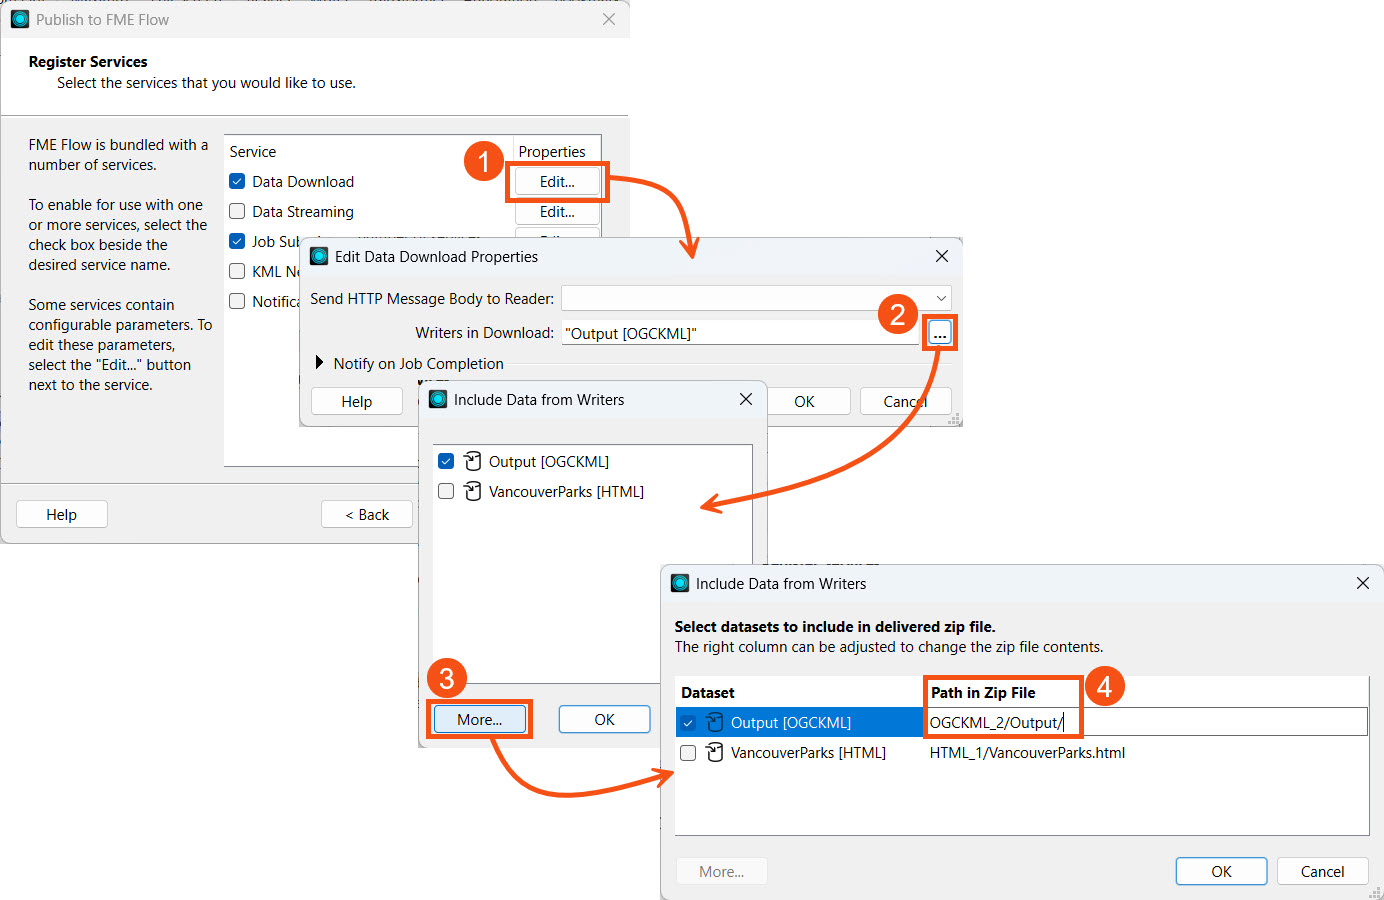Screen dimensions: 1384x900
Task: Close the small Include Data from Writers dialog
Action: [x=745, y=399]
